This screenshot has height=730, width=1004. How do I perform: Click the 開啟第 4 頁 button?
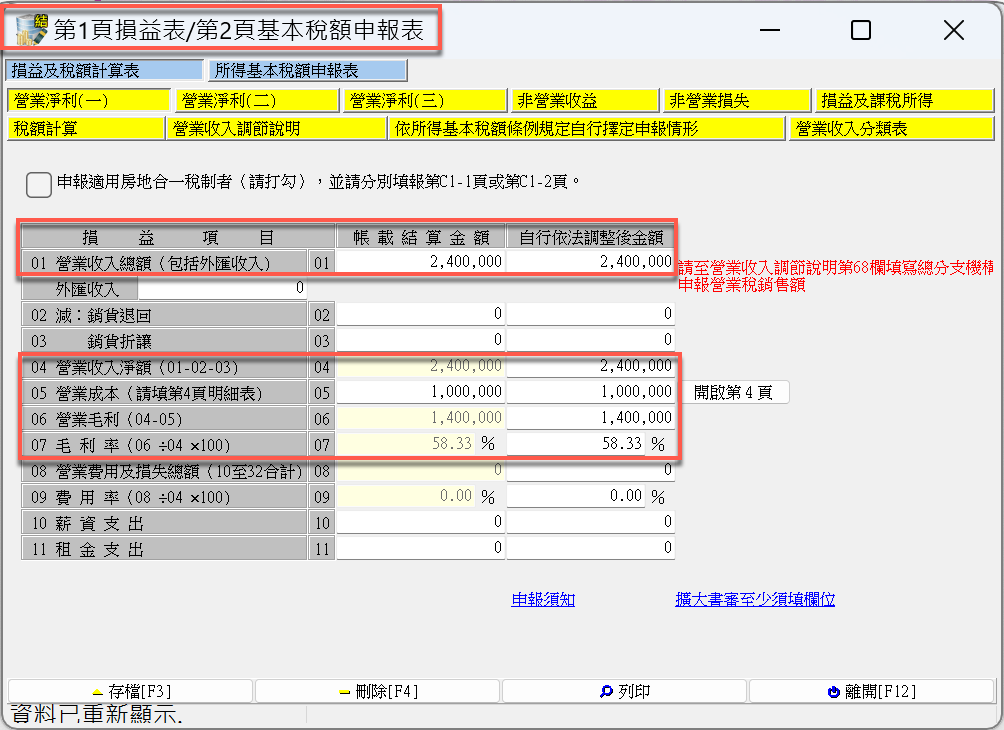[734, 392]
